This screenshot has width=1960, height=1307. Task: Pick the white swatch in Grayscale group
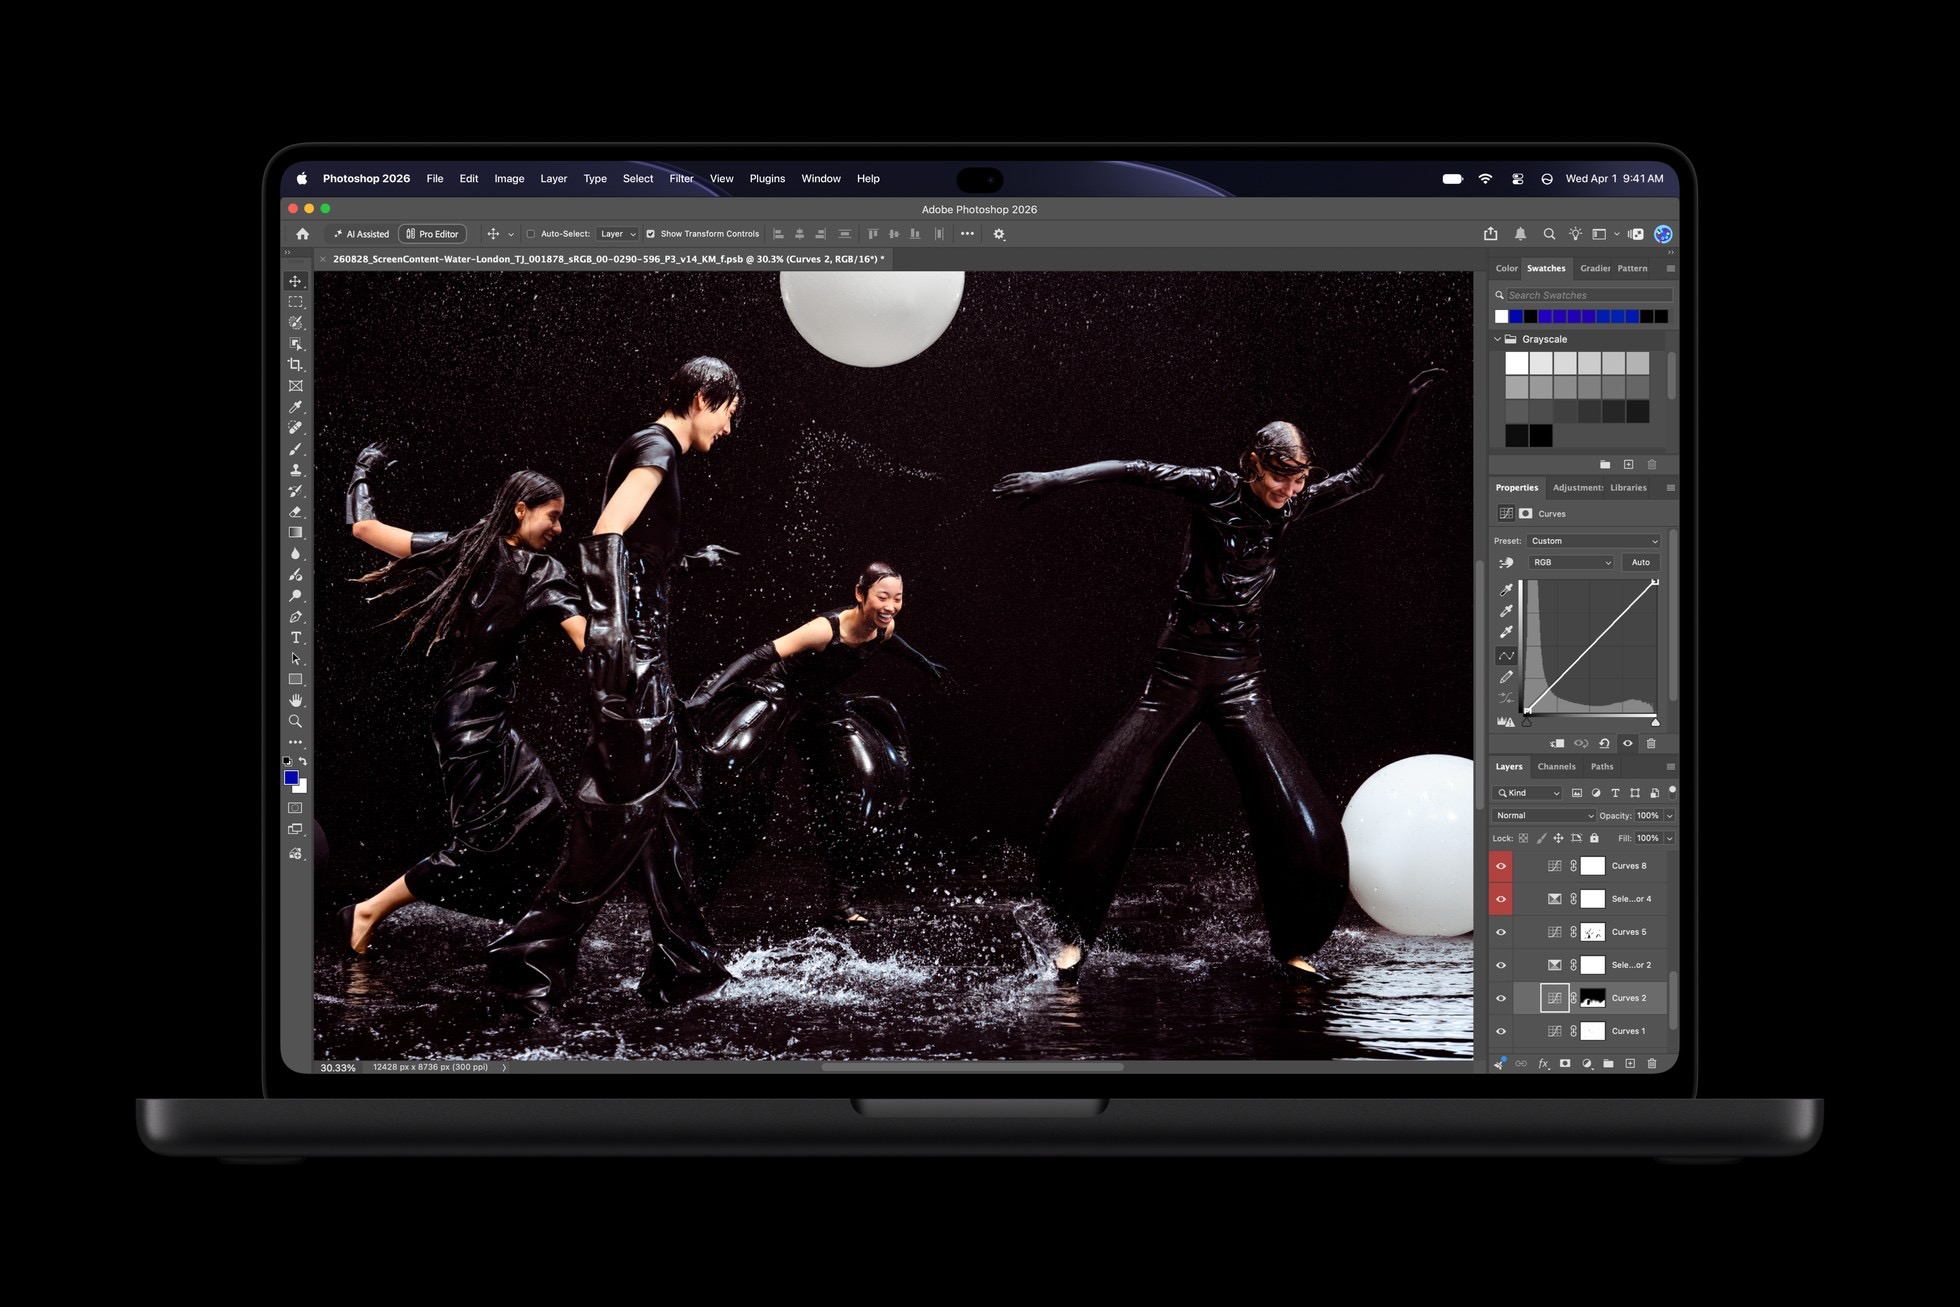click(1517, 363)
